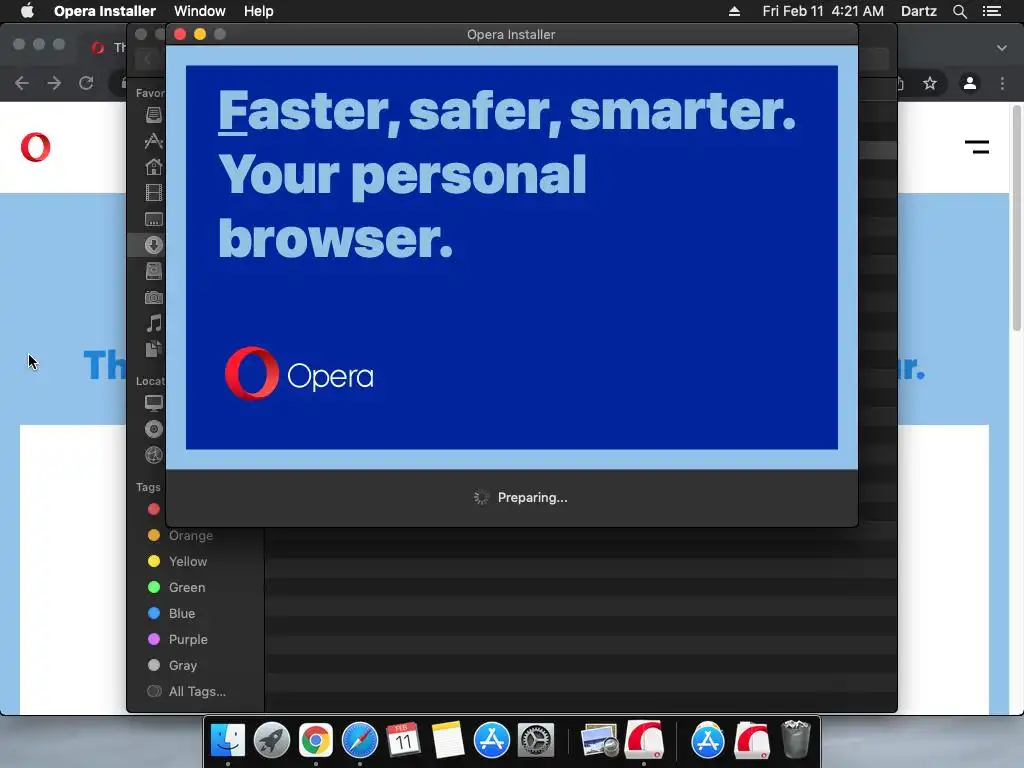
Task: Open Trash from the Dock
Action: pos(795,739)
